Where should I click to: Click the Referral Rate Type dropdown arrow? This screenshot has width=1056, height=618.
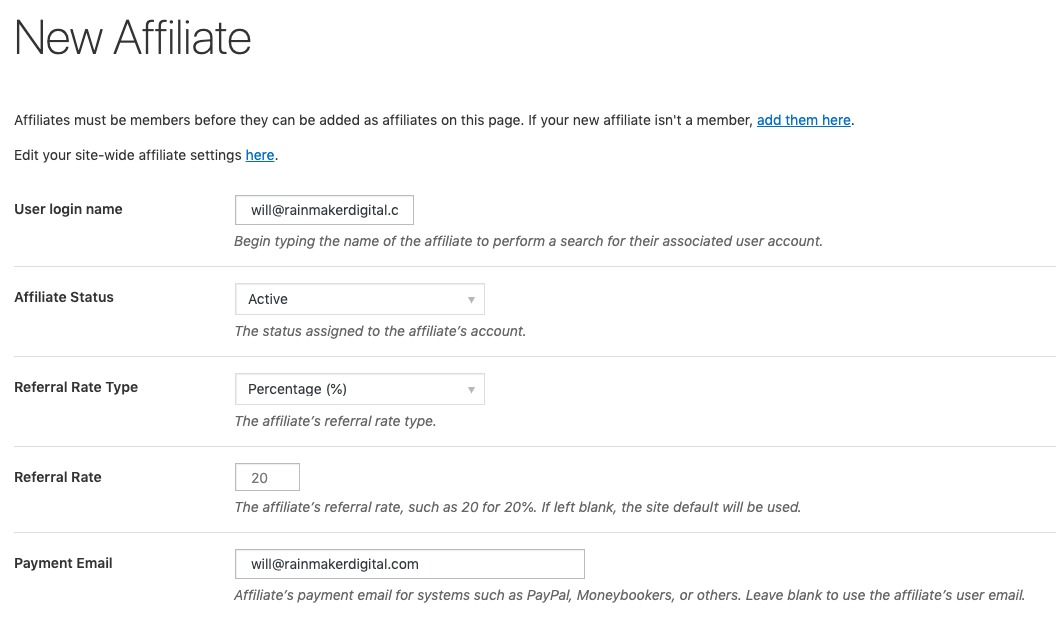(470, 388)
